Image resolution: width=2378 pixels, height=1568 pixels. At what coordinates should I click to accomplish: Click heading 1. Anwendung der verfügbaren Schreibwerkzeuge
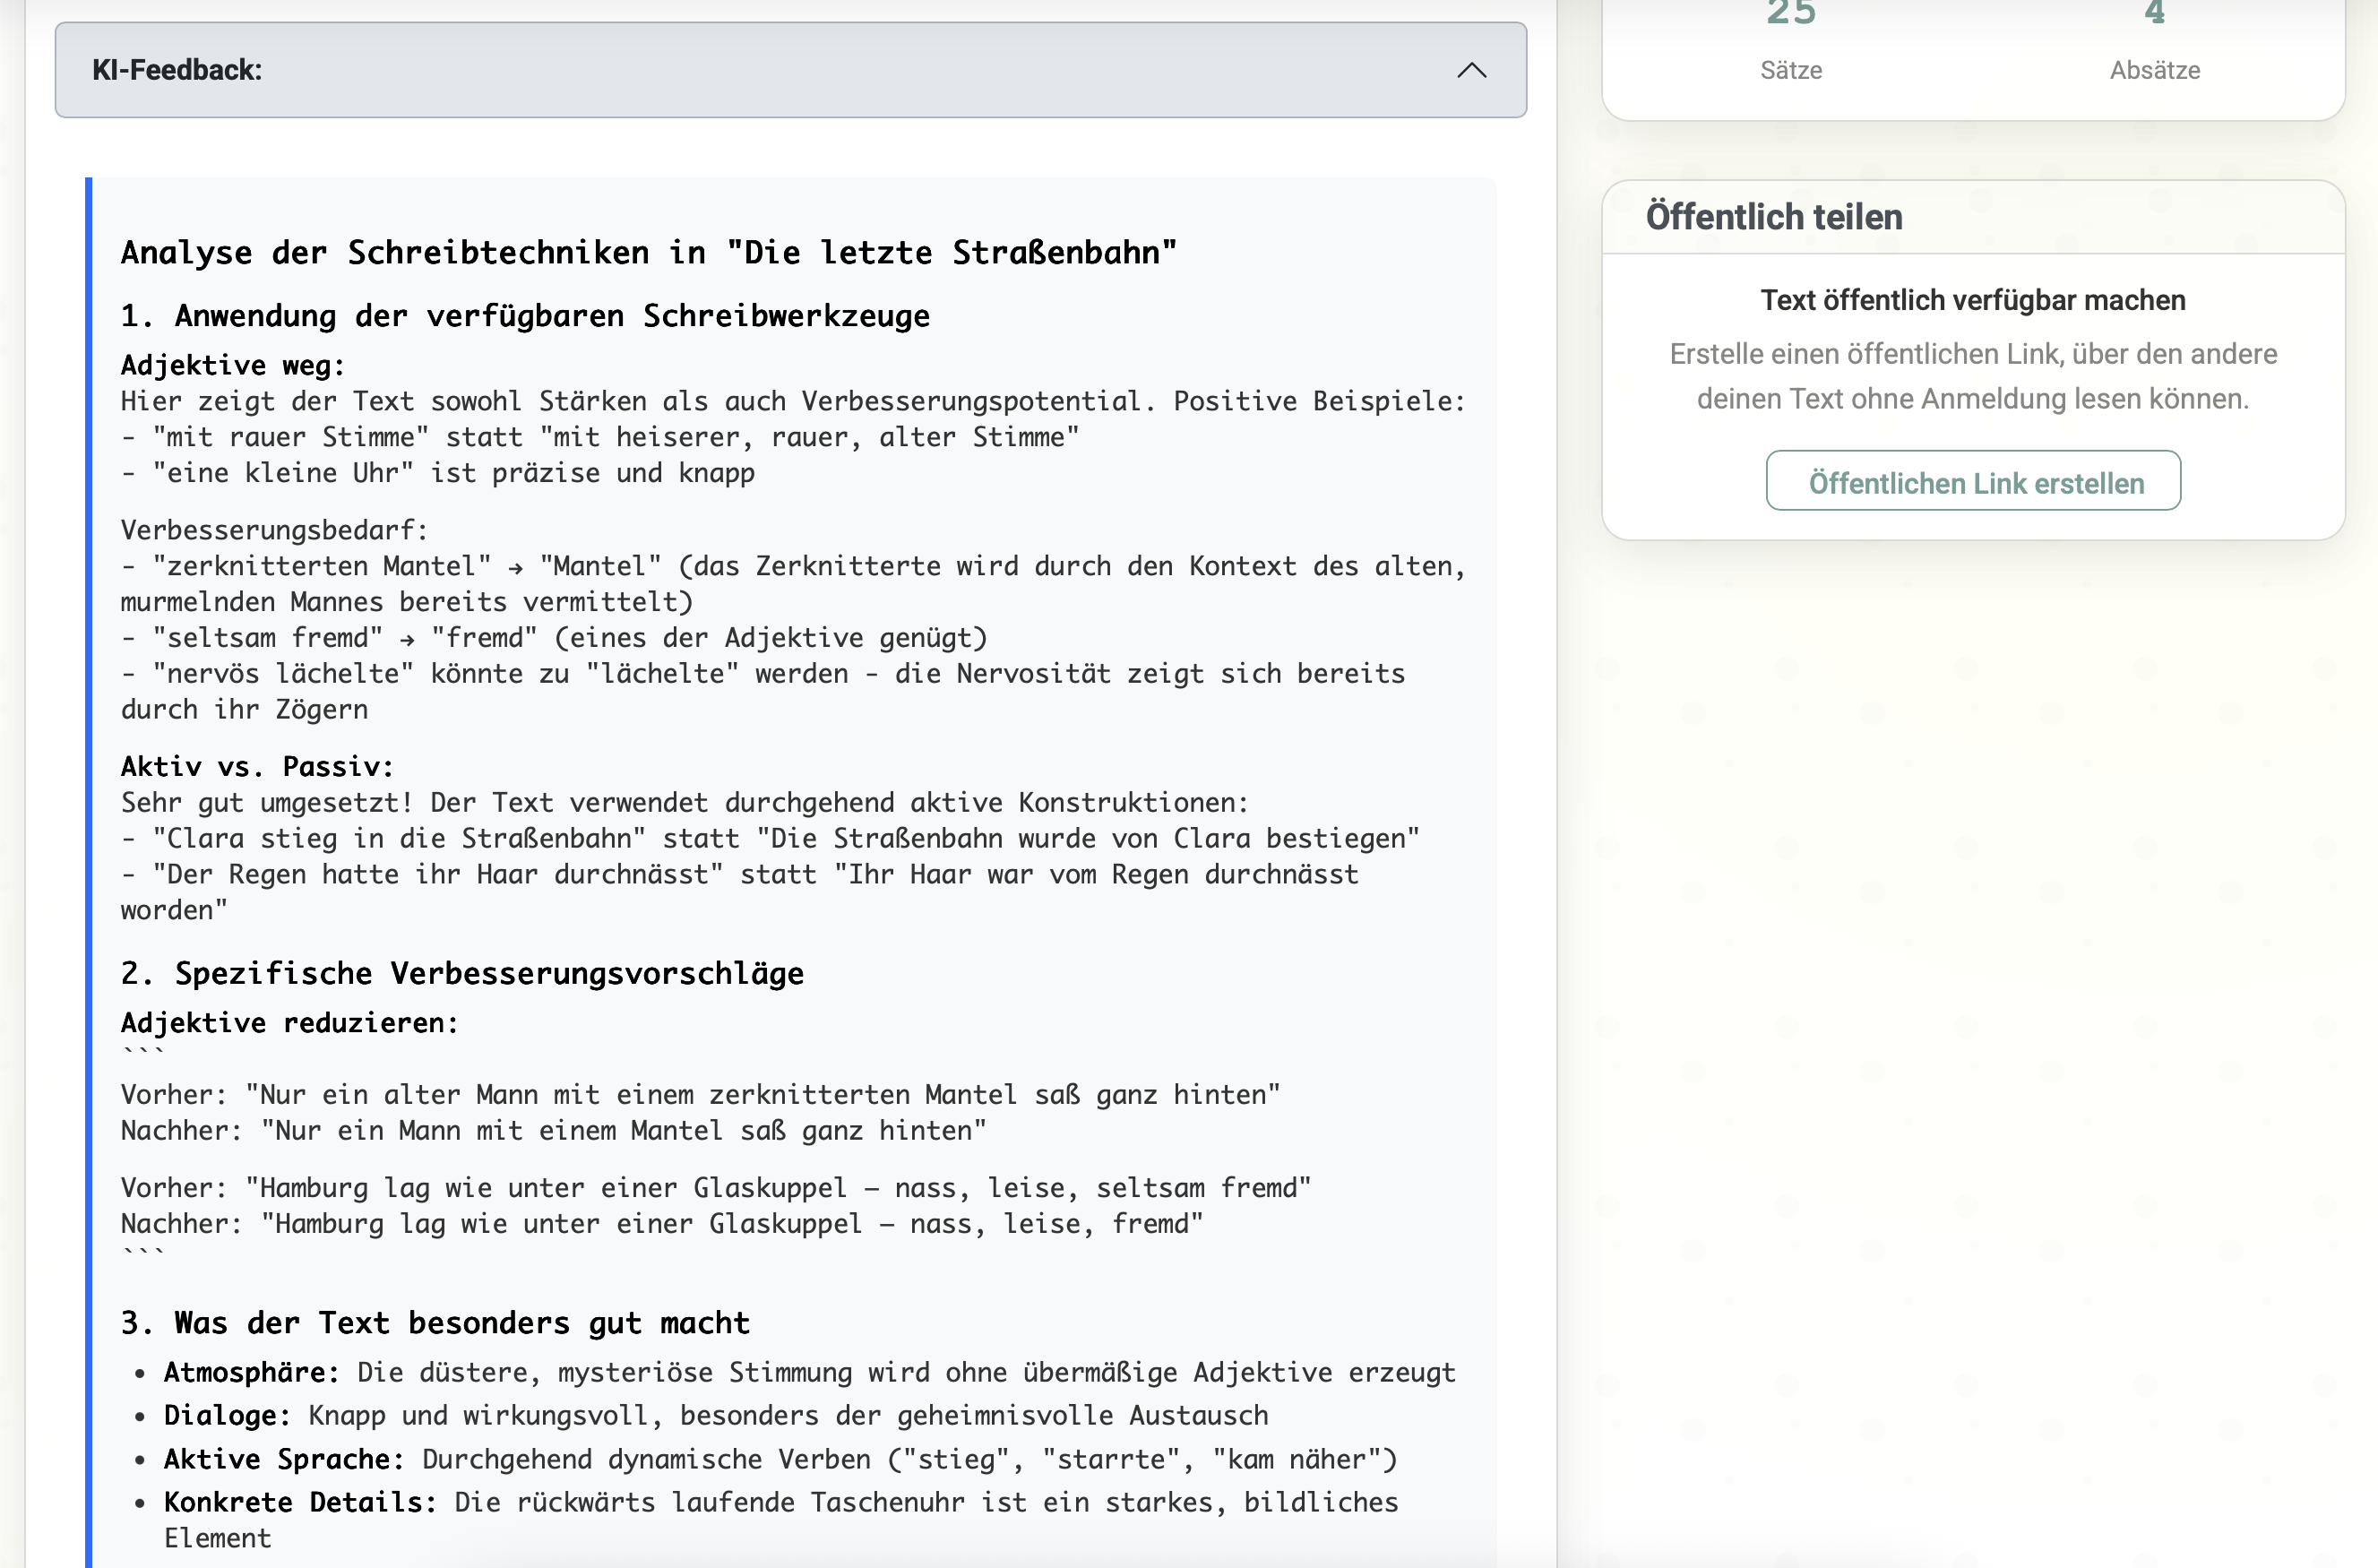click(525, 316)
